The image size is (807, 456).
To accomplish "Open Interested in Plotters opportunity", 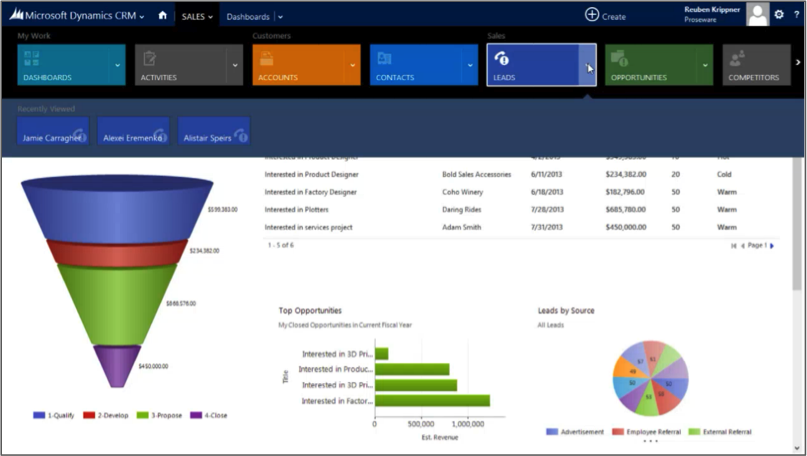I will coord(296,209).
